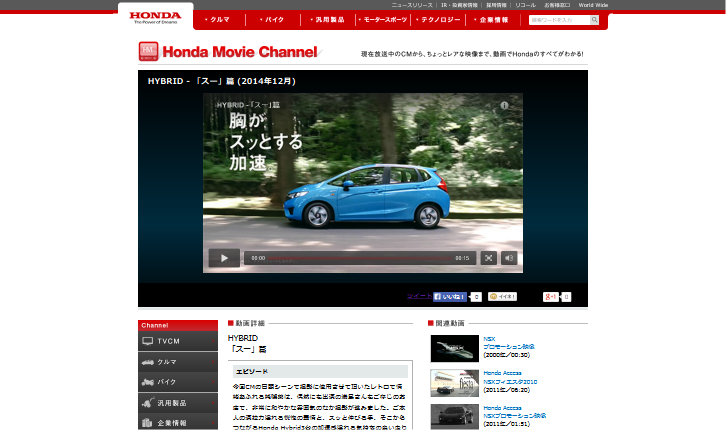Click the search magnifier icon
The image size is (726, 430).
click(595, 19)
